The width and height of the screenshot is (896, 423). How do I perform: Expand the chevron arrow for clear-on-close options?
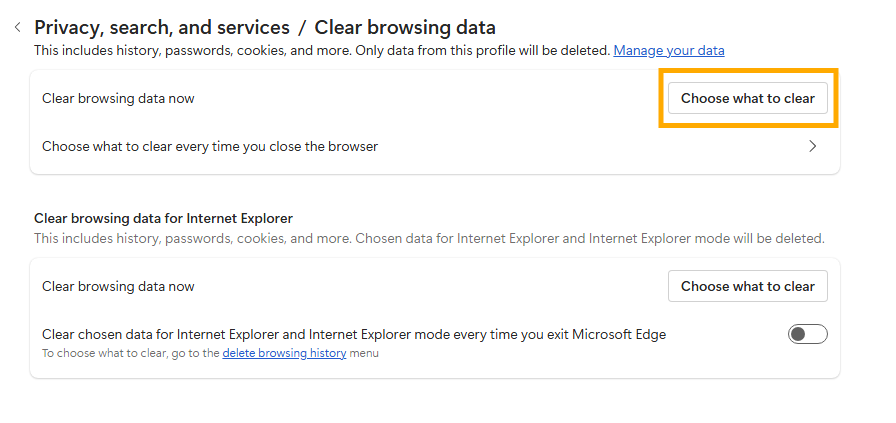coord(813,146)
